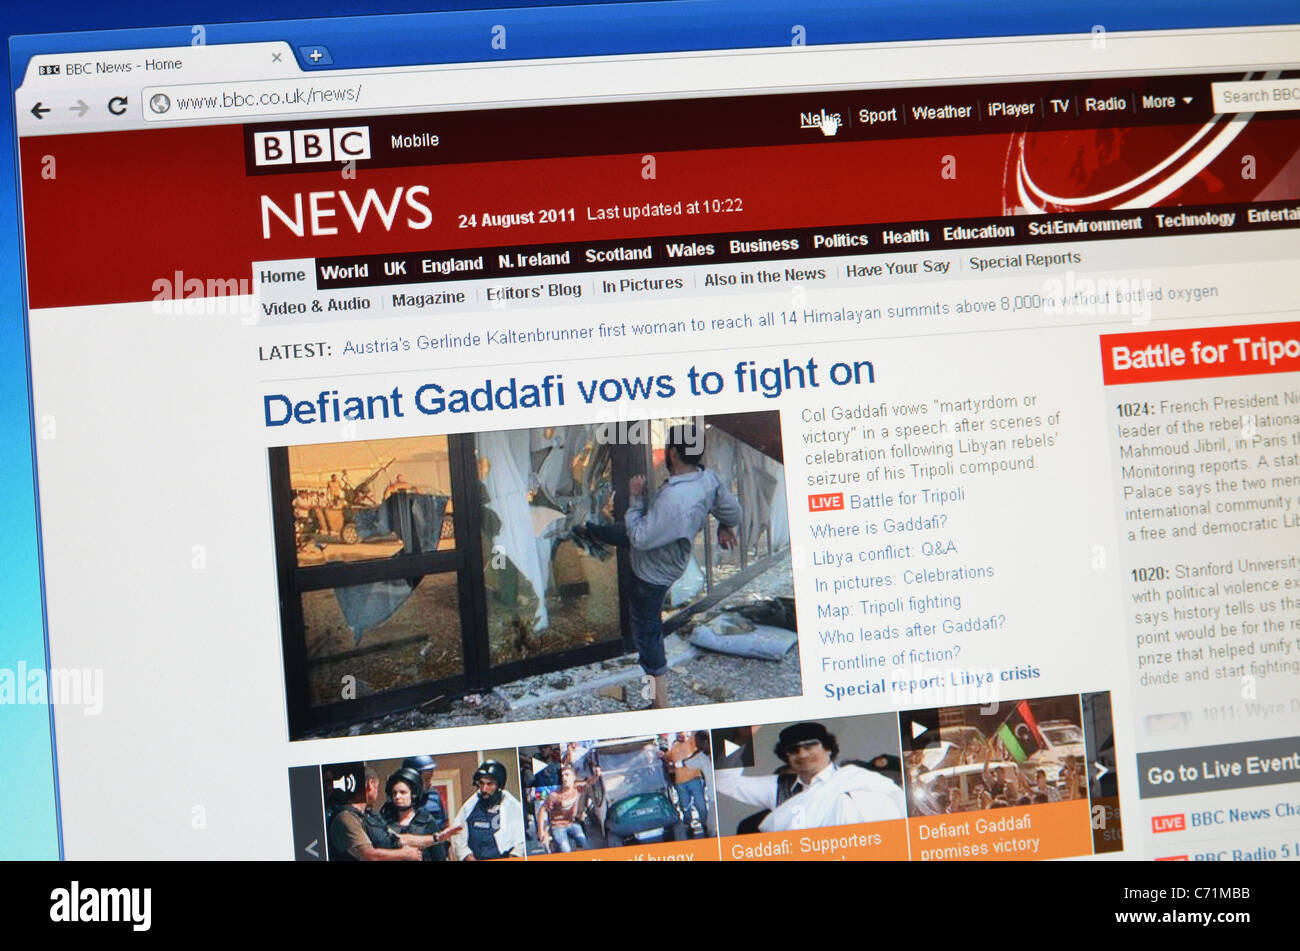
Task: Open the BBC News Channel live link
Action: point(1245,814)
